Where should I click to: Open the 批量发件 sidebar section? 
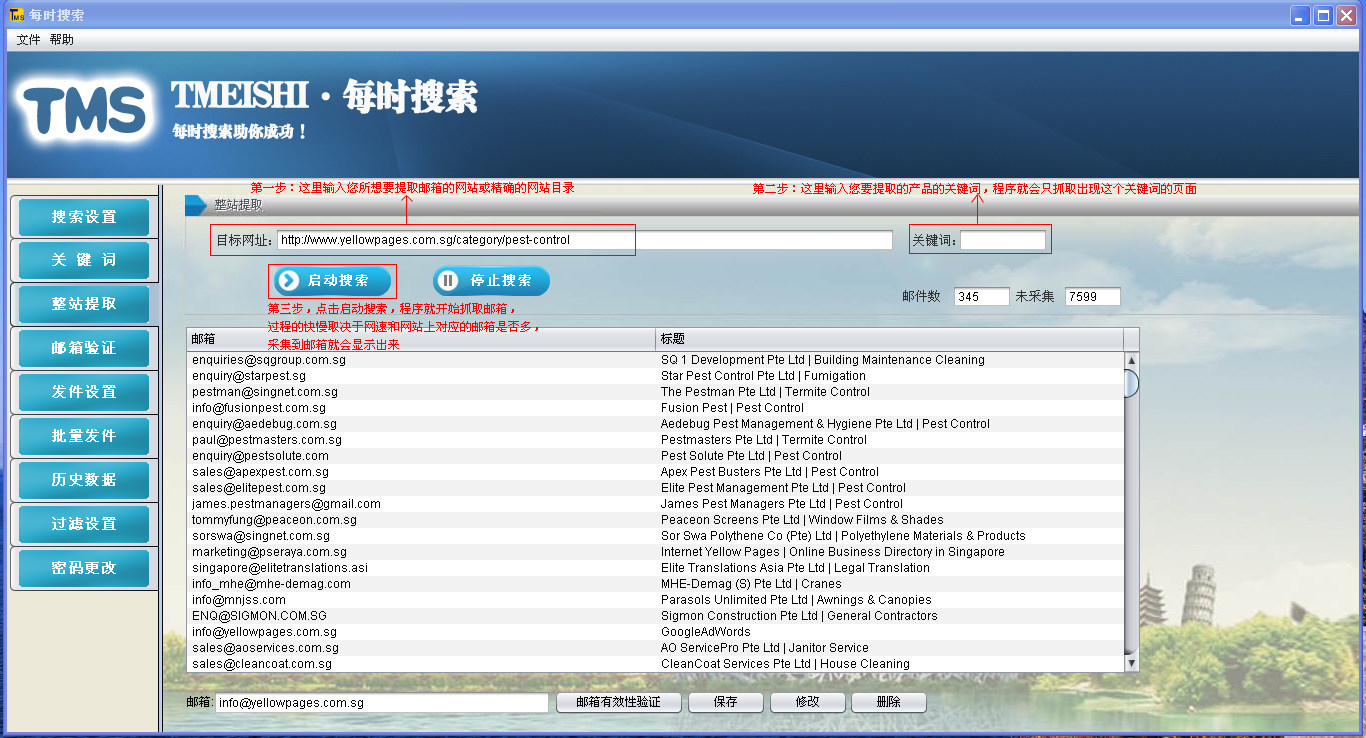tap(84, 436)
